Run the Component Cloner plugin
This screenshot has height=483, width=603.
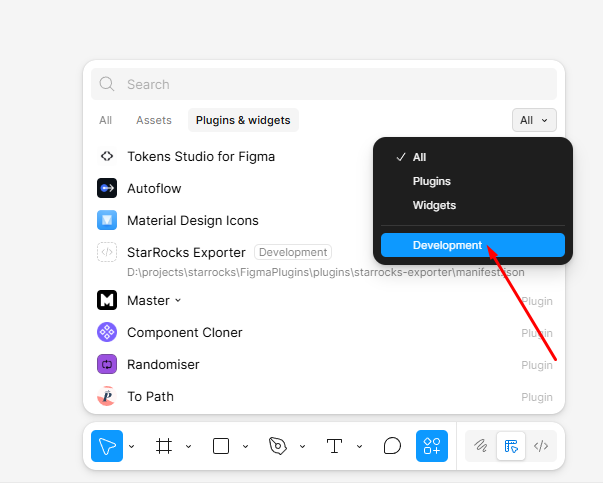pyautogui.click(x=185, y=332)
